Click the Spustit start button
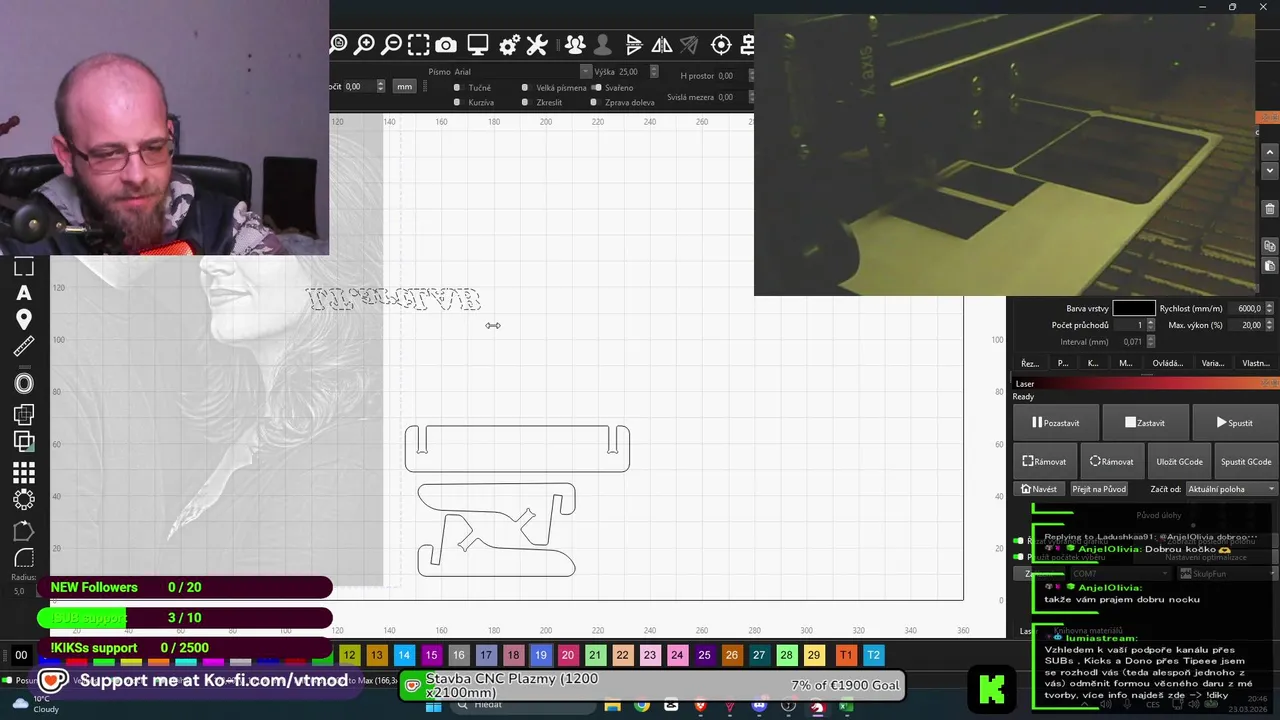 point(1234,423)
